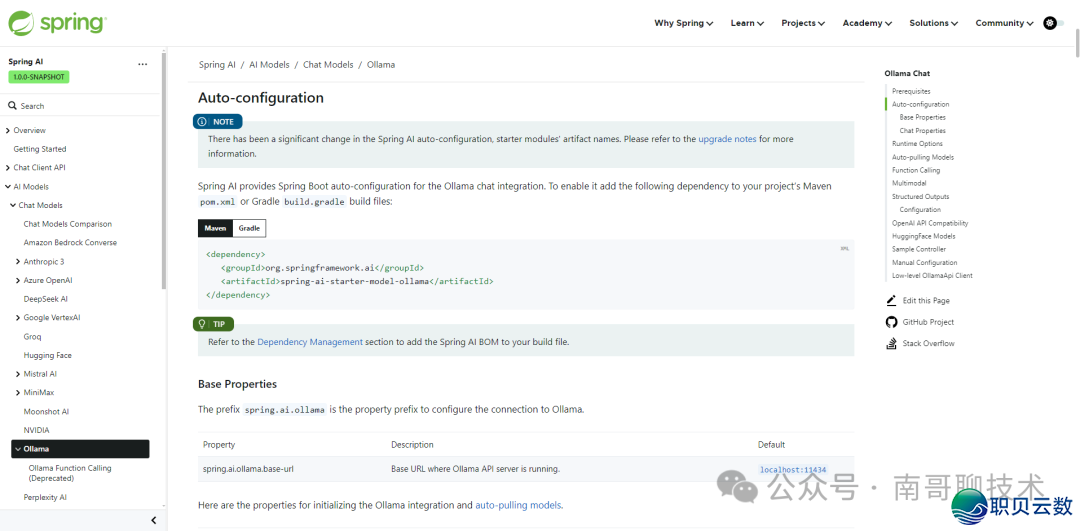Toggle the dark mode theme switch
The height and width of the screenshot is (531, 1080).
pos(1054,23)
